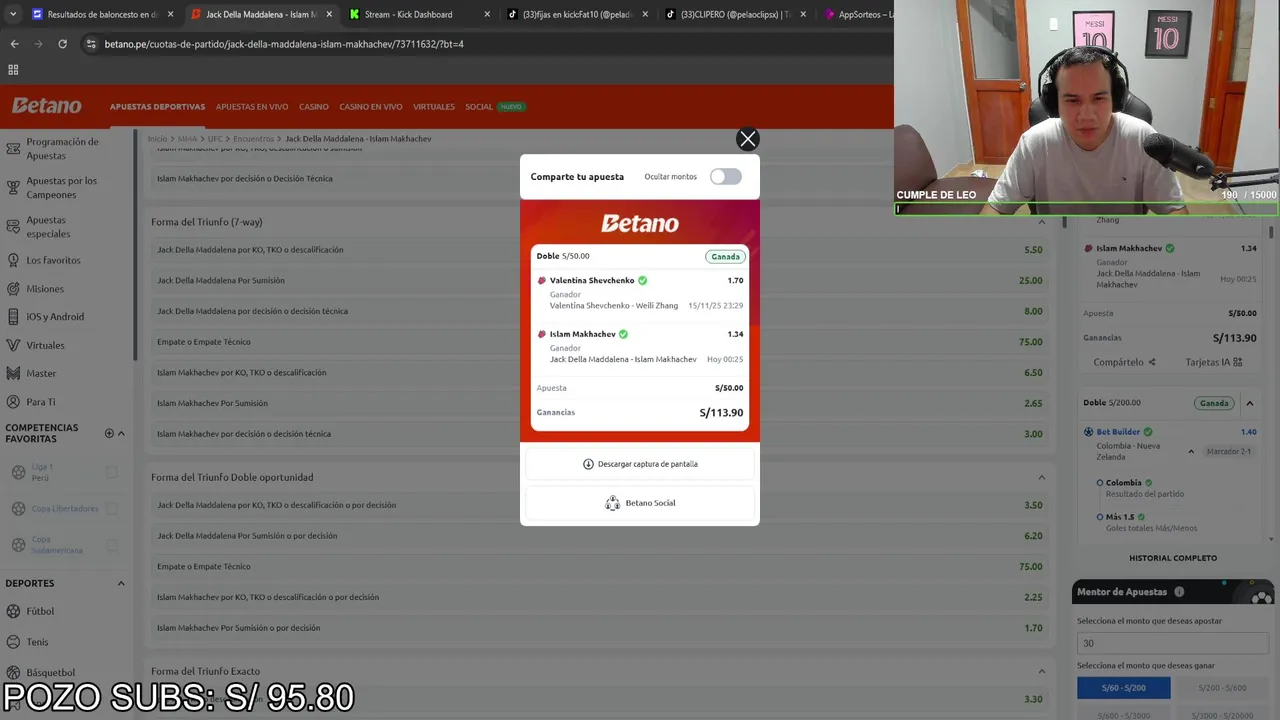Image resolution: width=1280 pixels, height=720 pixels.
Task: Collapse Competencias Favoritas section
Action: [122, 433]
